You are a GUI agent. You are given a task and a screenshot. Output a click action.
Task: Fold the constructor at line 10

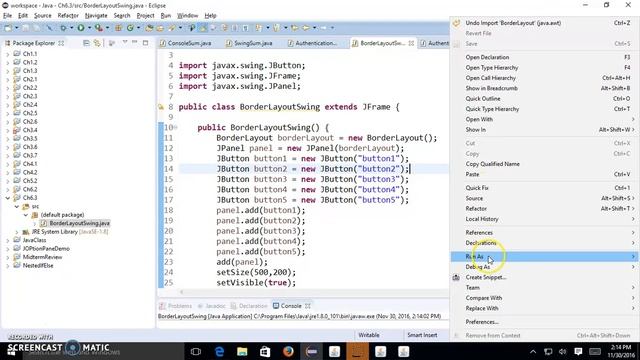click(x=176, y=127)
